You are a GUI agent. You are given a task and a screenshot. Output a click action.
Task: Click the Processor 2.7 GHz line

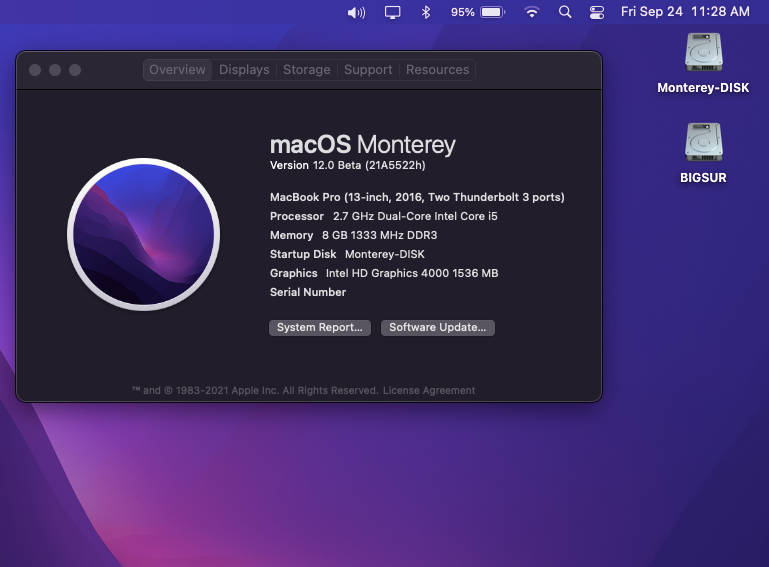(384, 216)
